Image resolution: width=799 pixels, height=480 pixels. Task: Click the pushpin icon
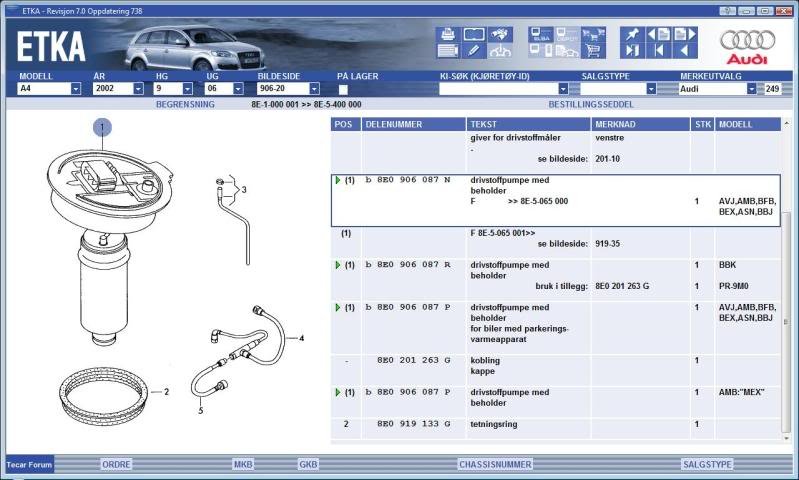[x=632, y=33]
